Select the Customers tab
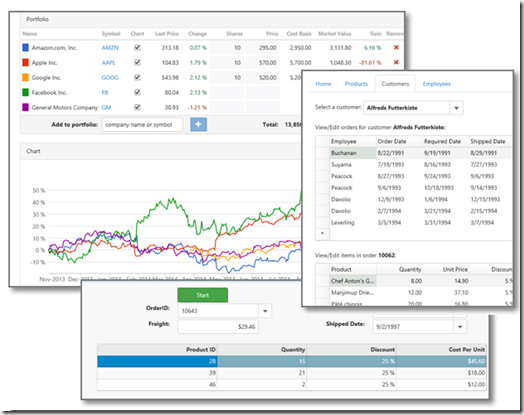Viewport: 524px width, 415px height. tap(395, 84)
